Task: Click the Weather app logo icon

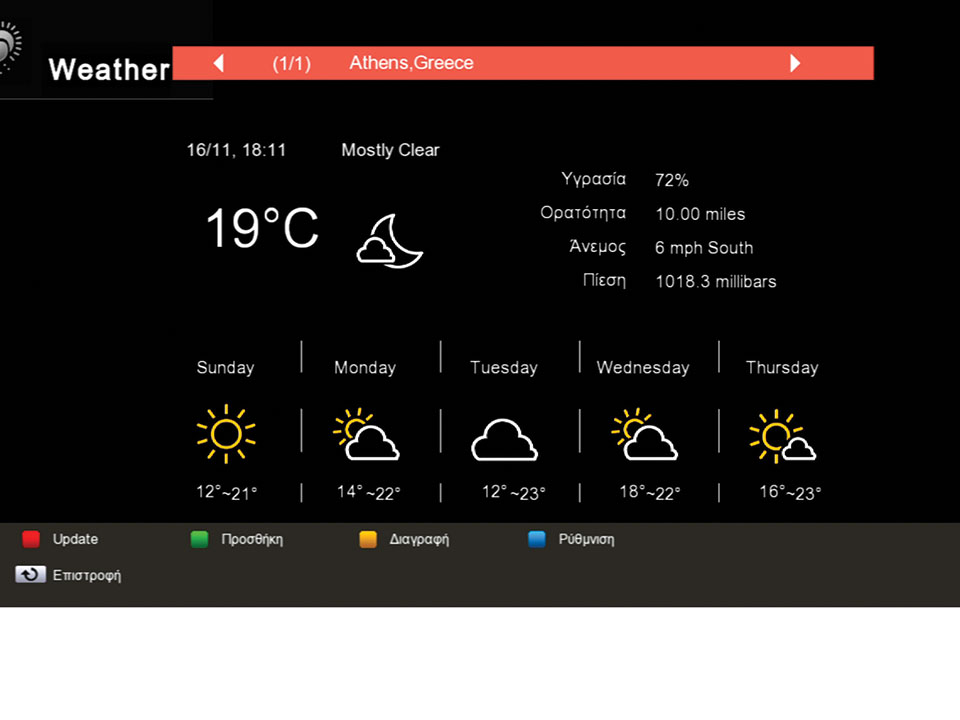Action: coord(8,48)
